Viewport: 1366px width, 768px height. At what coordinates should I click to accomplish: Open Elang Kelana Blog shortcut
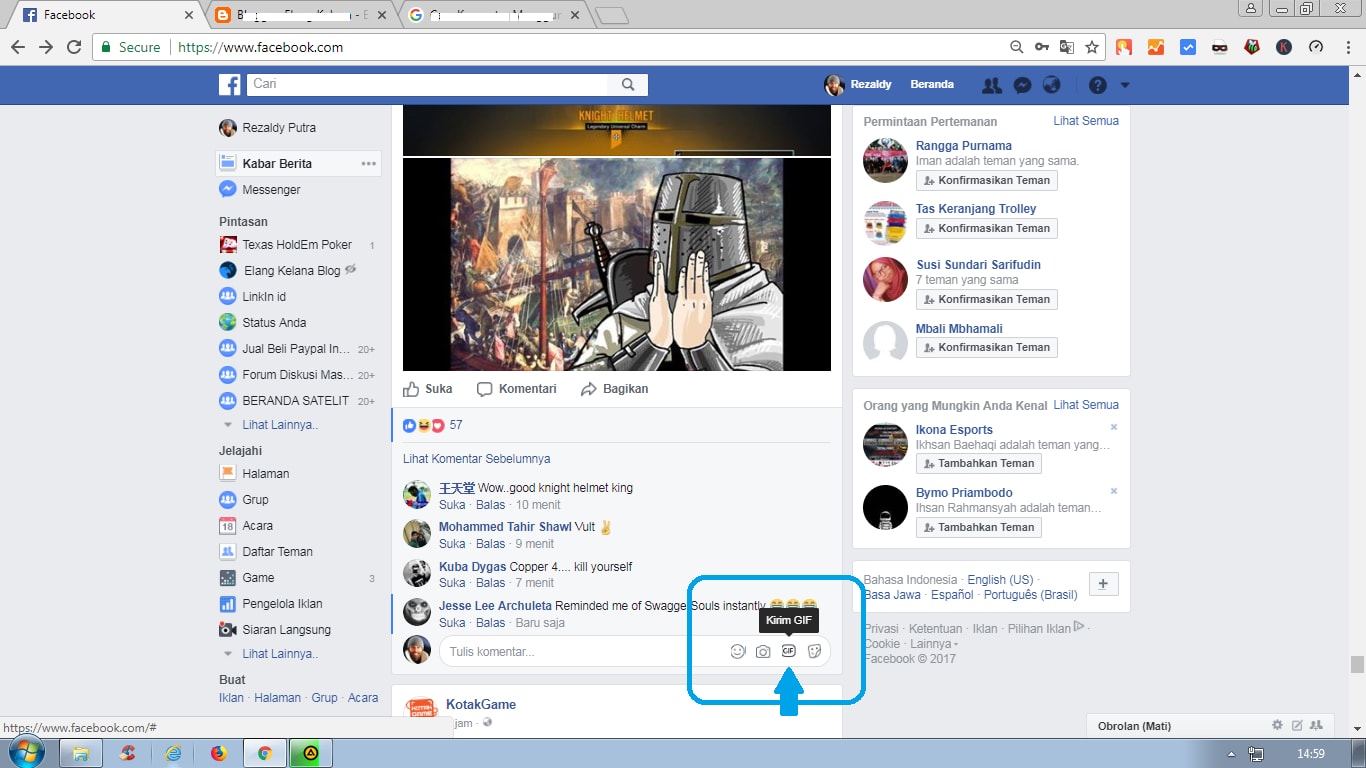[x=290, y=271]
